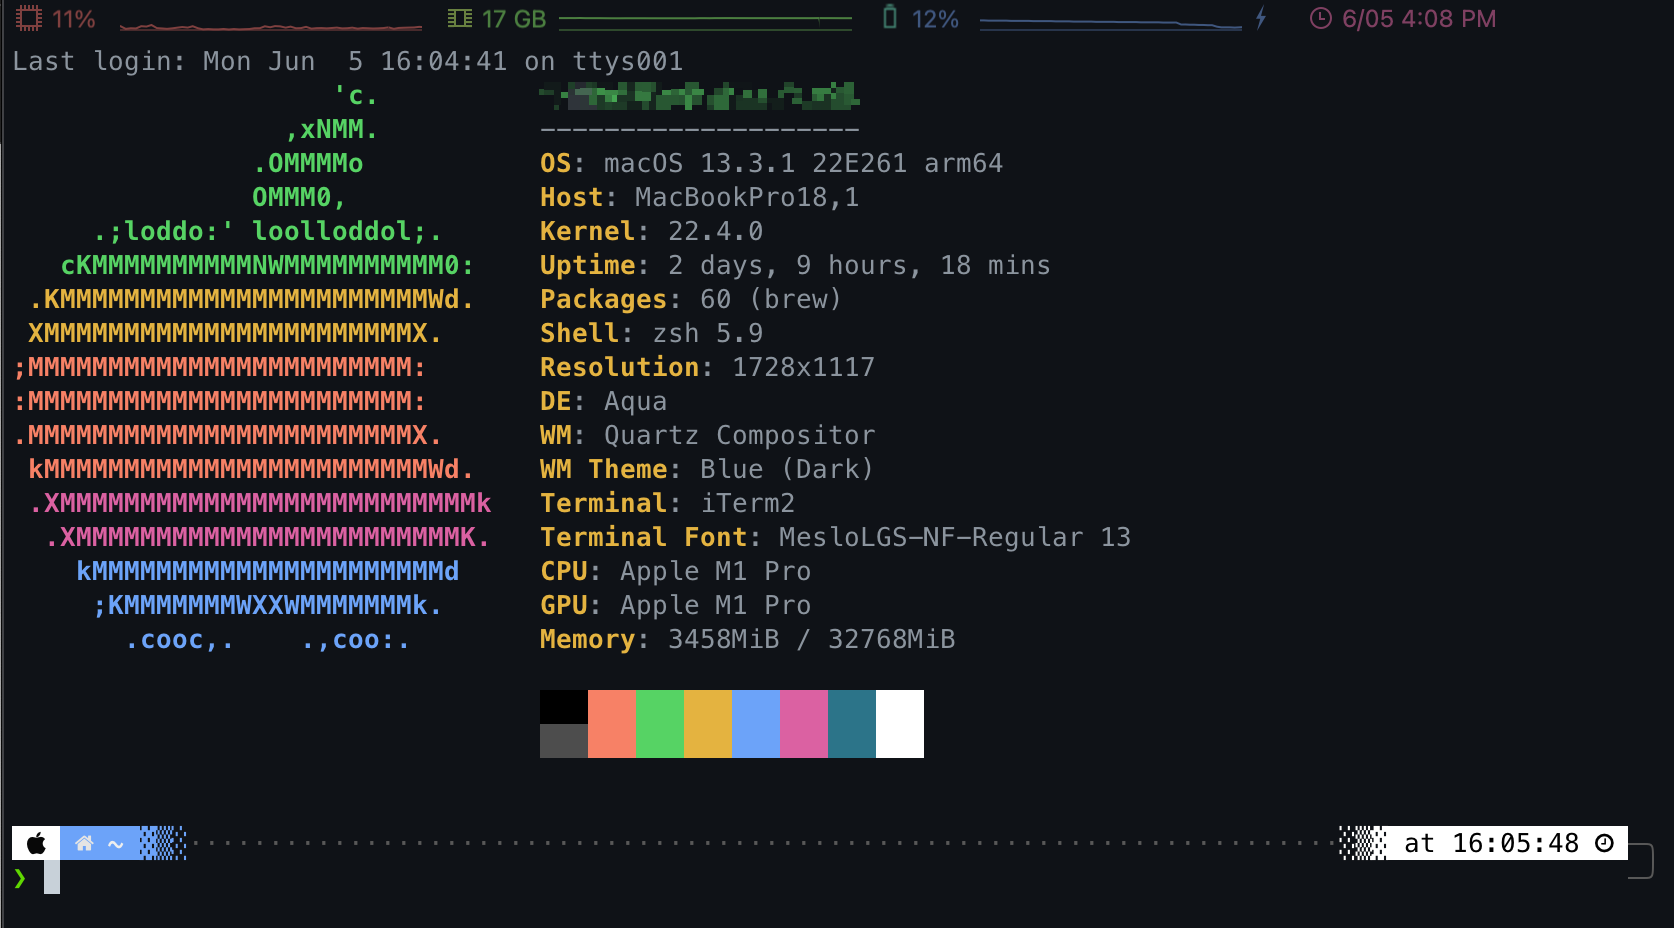The image size is (1674, 928).
Task: Click the Shell value 'zsh 5.9'
Action: point(708,333)
